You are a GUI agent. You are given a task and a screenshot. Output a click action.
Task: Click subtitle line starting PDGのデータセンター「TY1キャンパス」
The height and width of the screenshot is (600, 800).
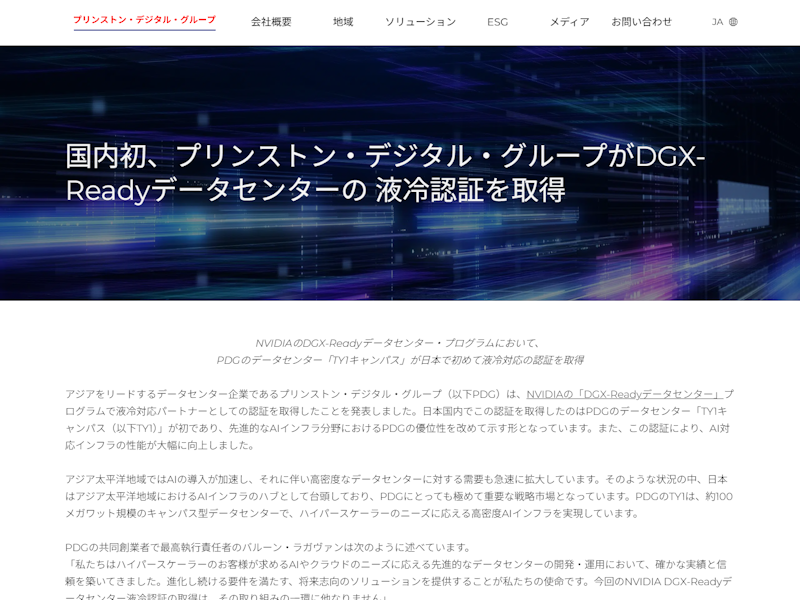point(400,360)
